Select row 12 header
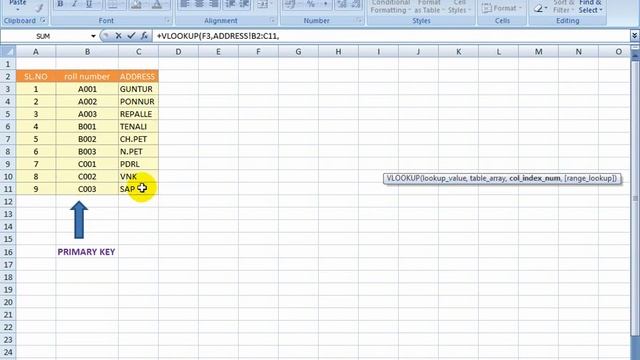The height and width of the screenshot is (360, 640). [8, 202]
